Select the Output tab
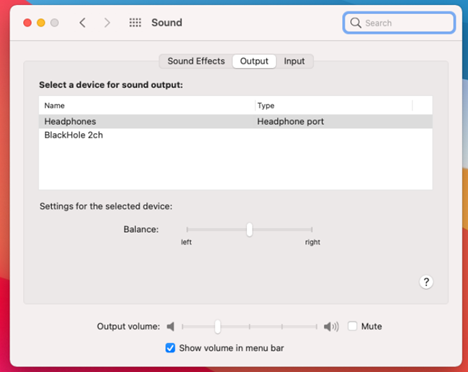Image resolution: width=468 pixels, height=372 pixels. [x=254, y=61]
